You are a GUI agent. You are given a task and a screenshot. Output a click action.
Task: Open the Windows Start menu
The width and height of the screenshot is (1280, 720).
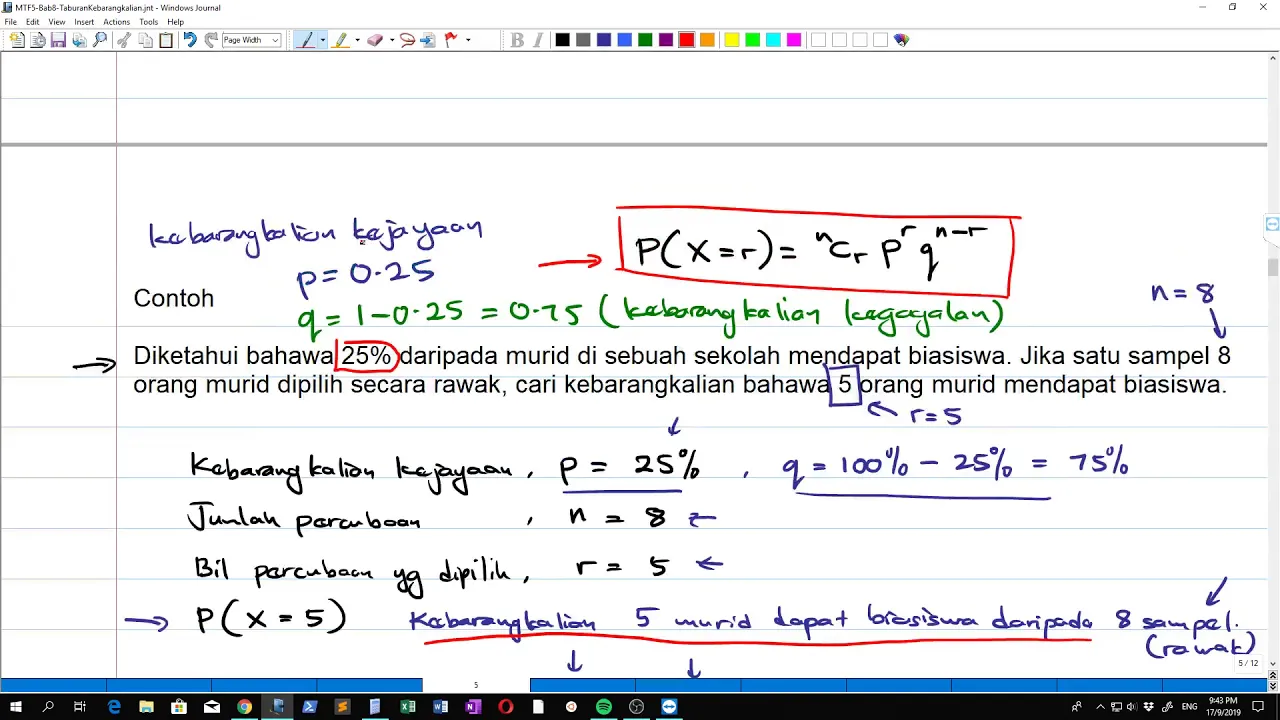16,707
